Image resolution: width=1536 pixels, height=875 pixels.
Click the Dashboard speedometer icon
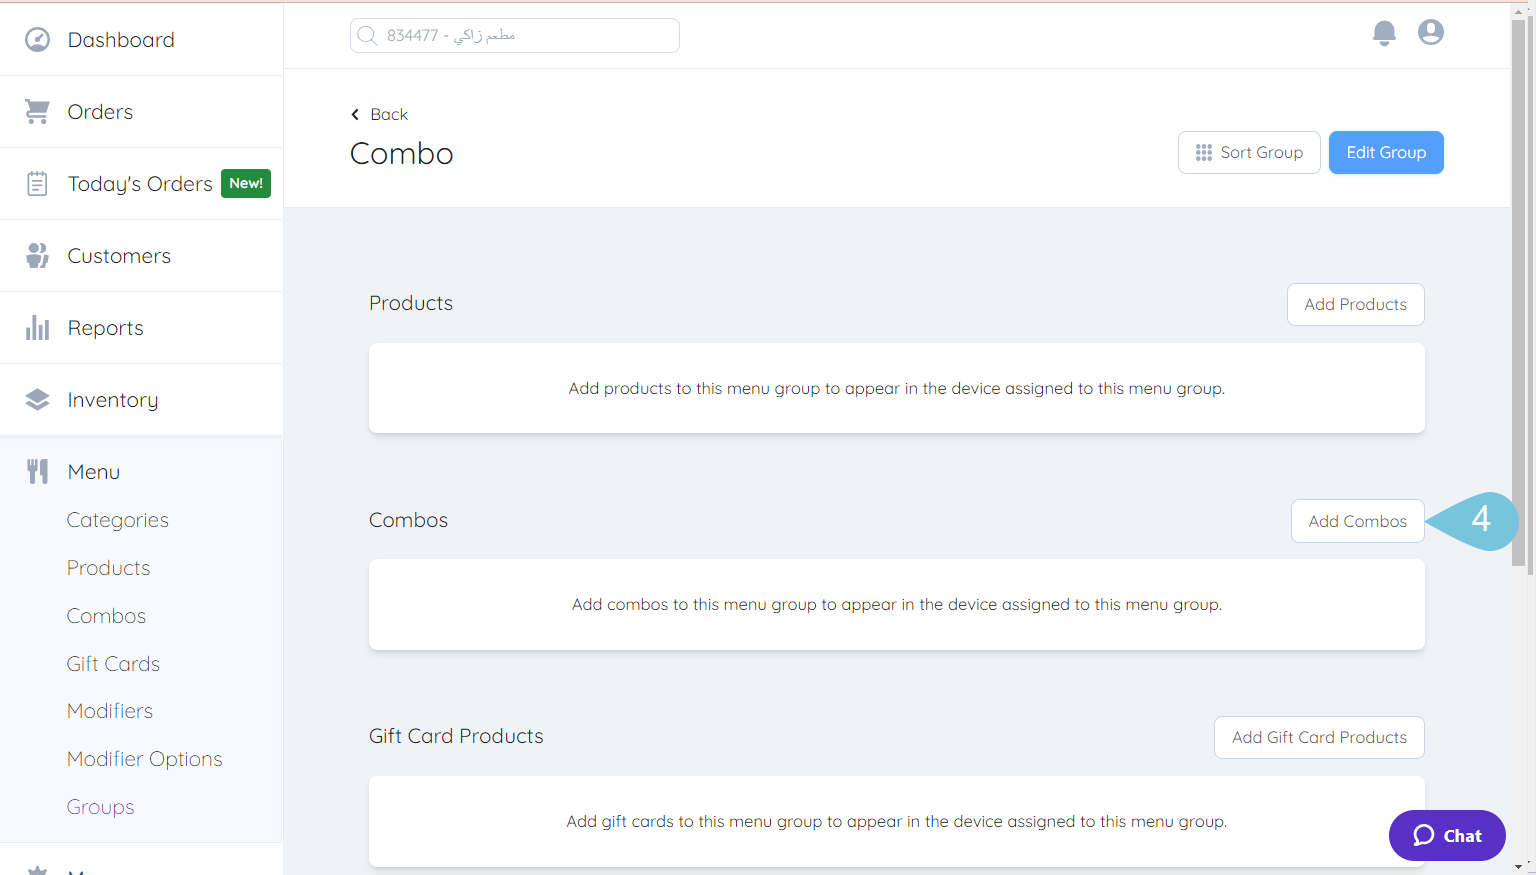(37, 39)
